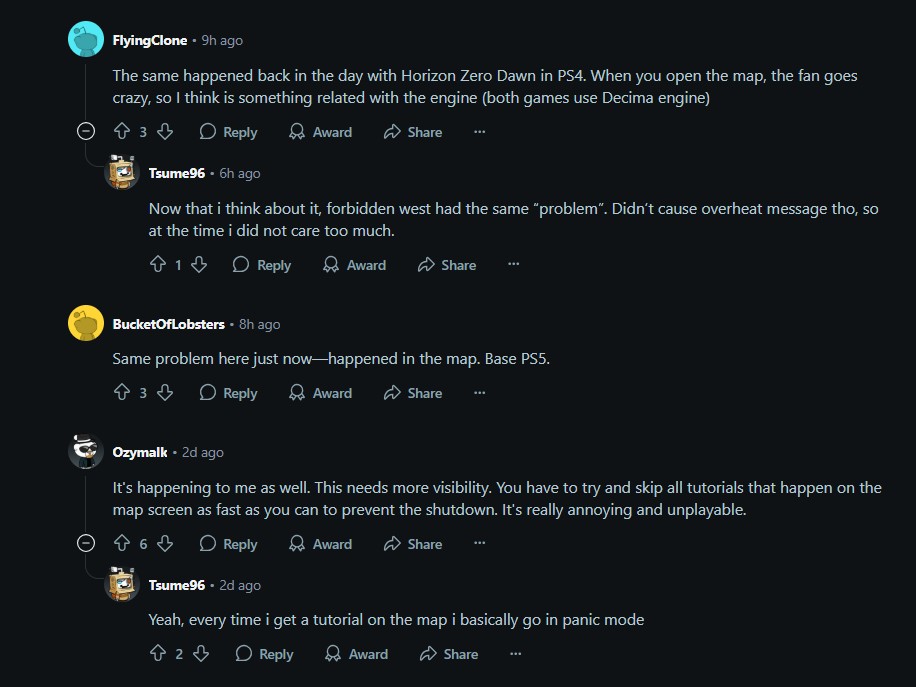
Task: Upvote BucketOfLobsters' Base PS5 comment
Action: 122,393
